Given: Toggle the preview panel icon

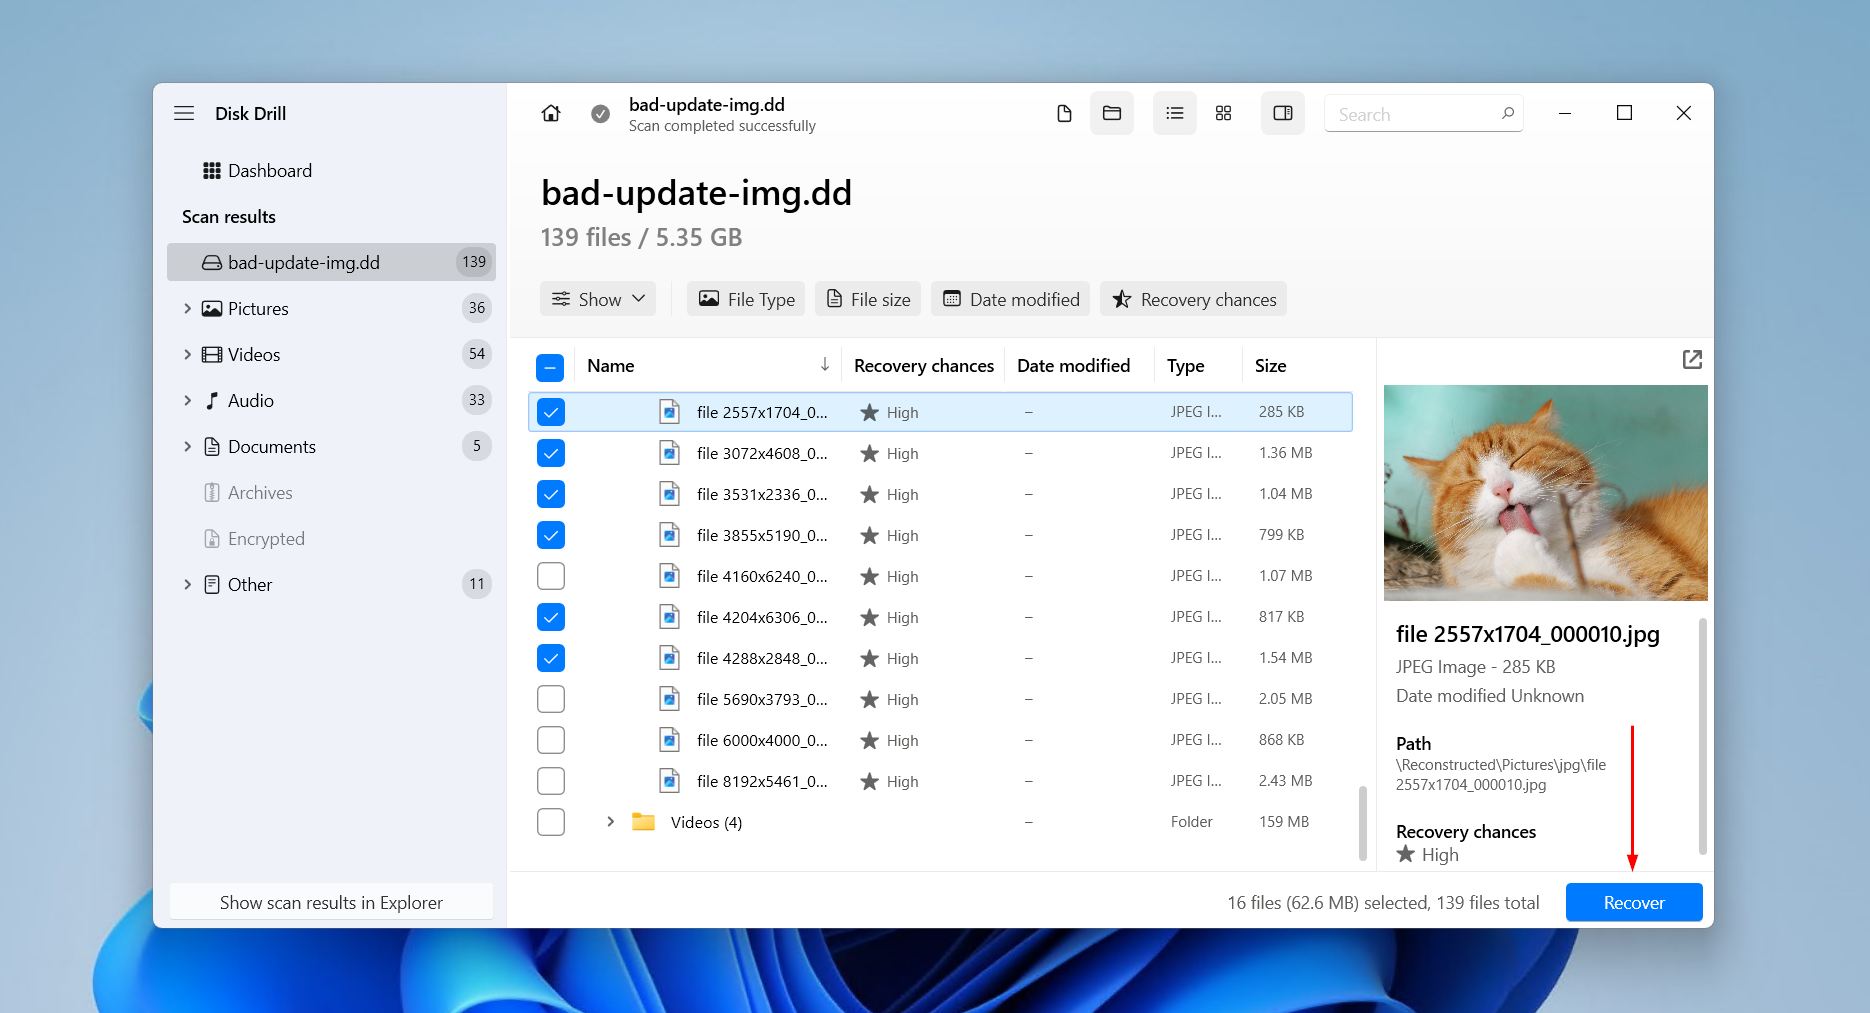Looking at the screenshot, I should [1283, 114].
